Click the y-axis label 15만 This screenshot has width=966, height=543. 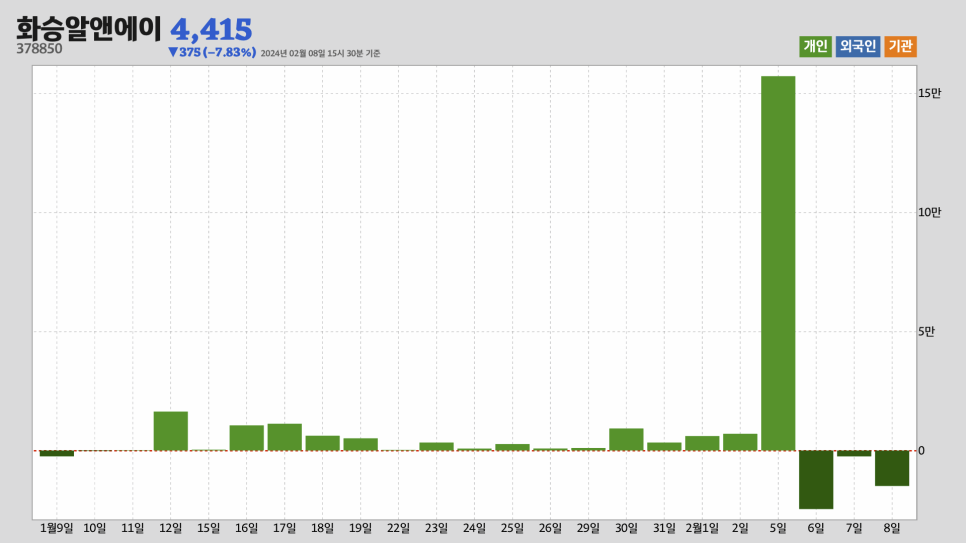pos(929,94)
